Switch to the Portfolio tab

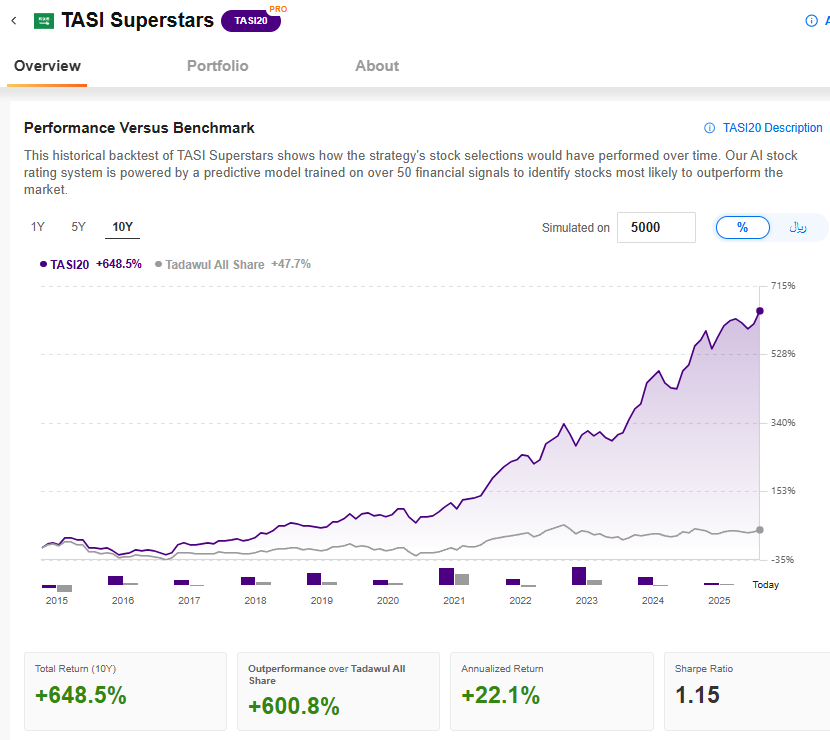click(x=218, y=66)
